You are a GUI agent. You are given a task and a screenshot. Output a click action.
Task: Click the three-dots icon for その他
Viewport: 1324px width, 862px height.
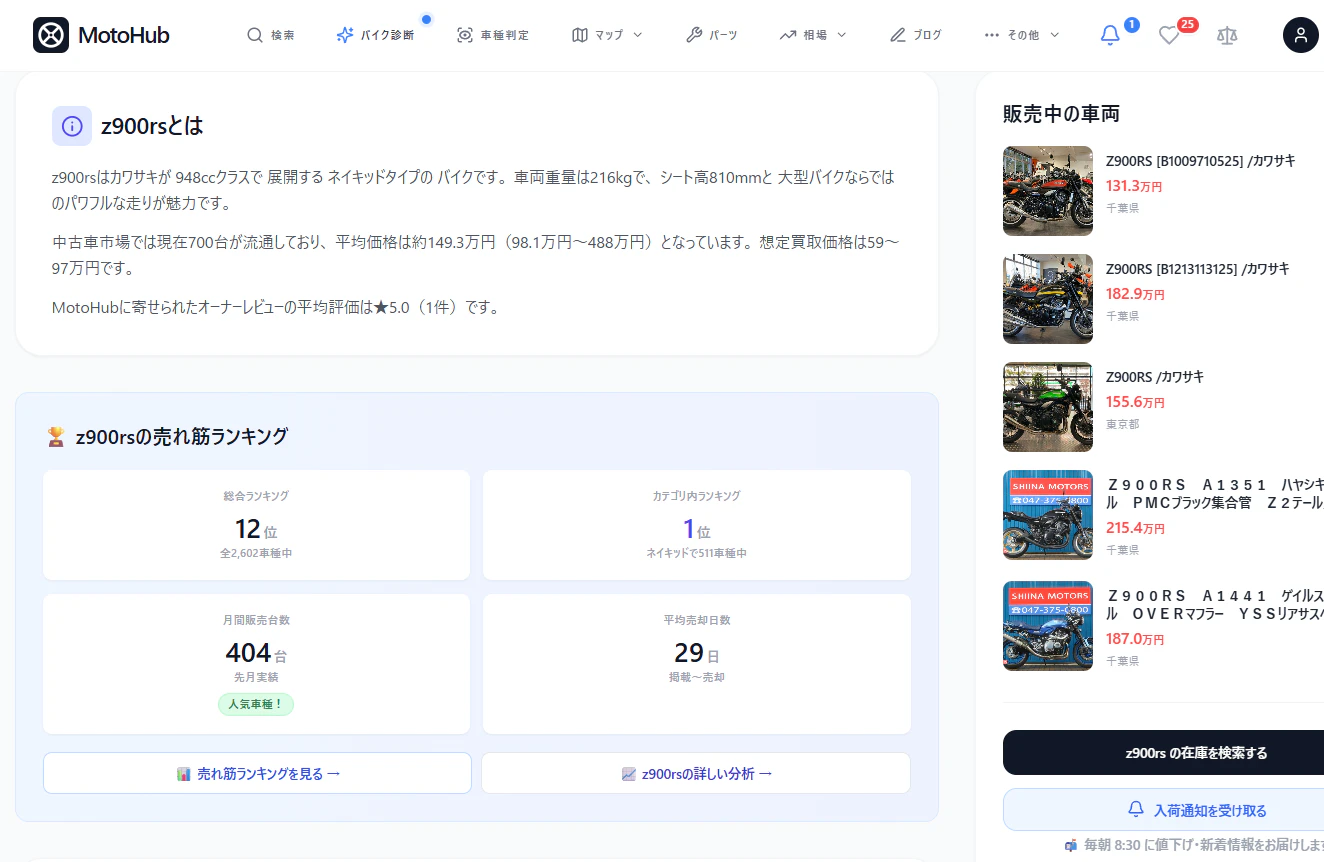coord(992,35)
